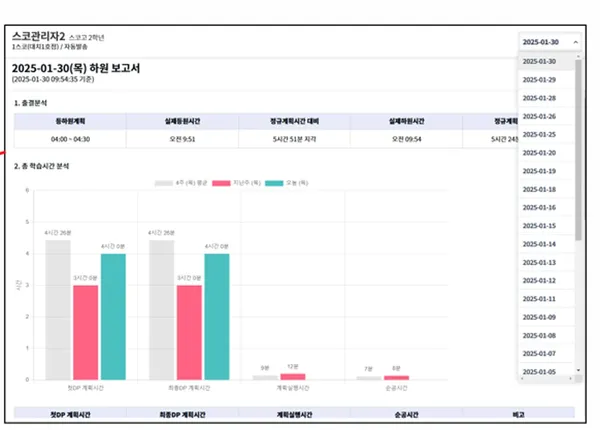Click the 오전 9:51 cell

tap(182, 139)
